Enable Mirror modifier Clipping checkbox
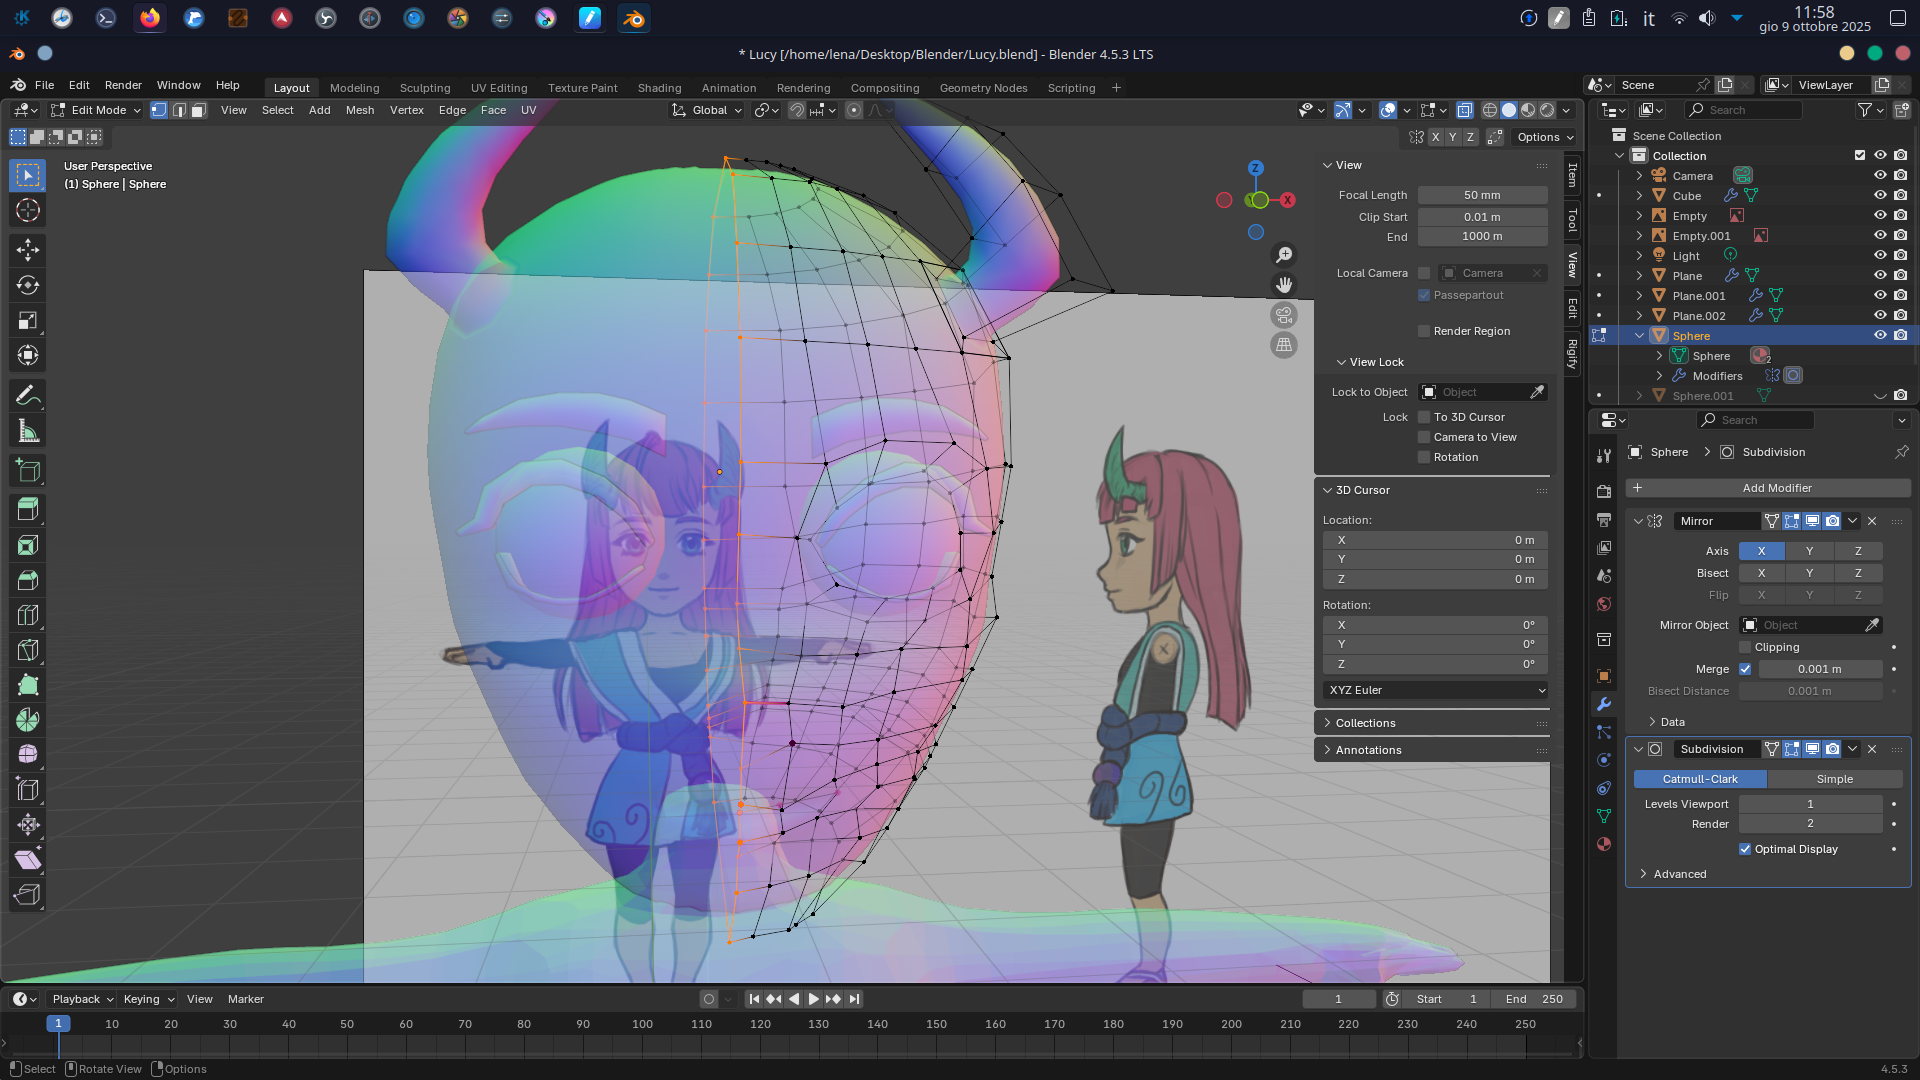The height and width of the screenshot is (1080, 1920). pos(1745,647)
